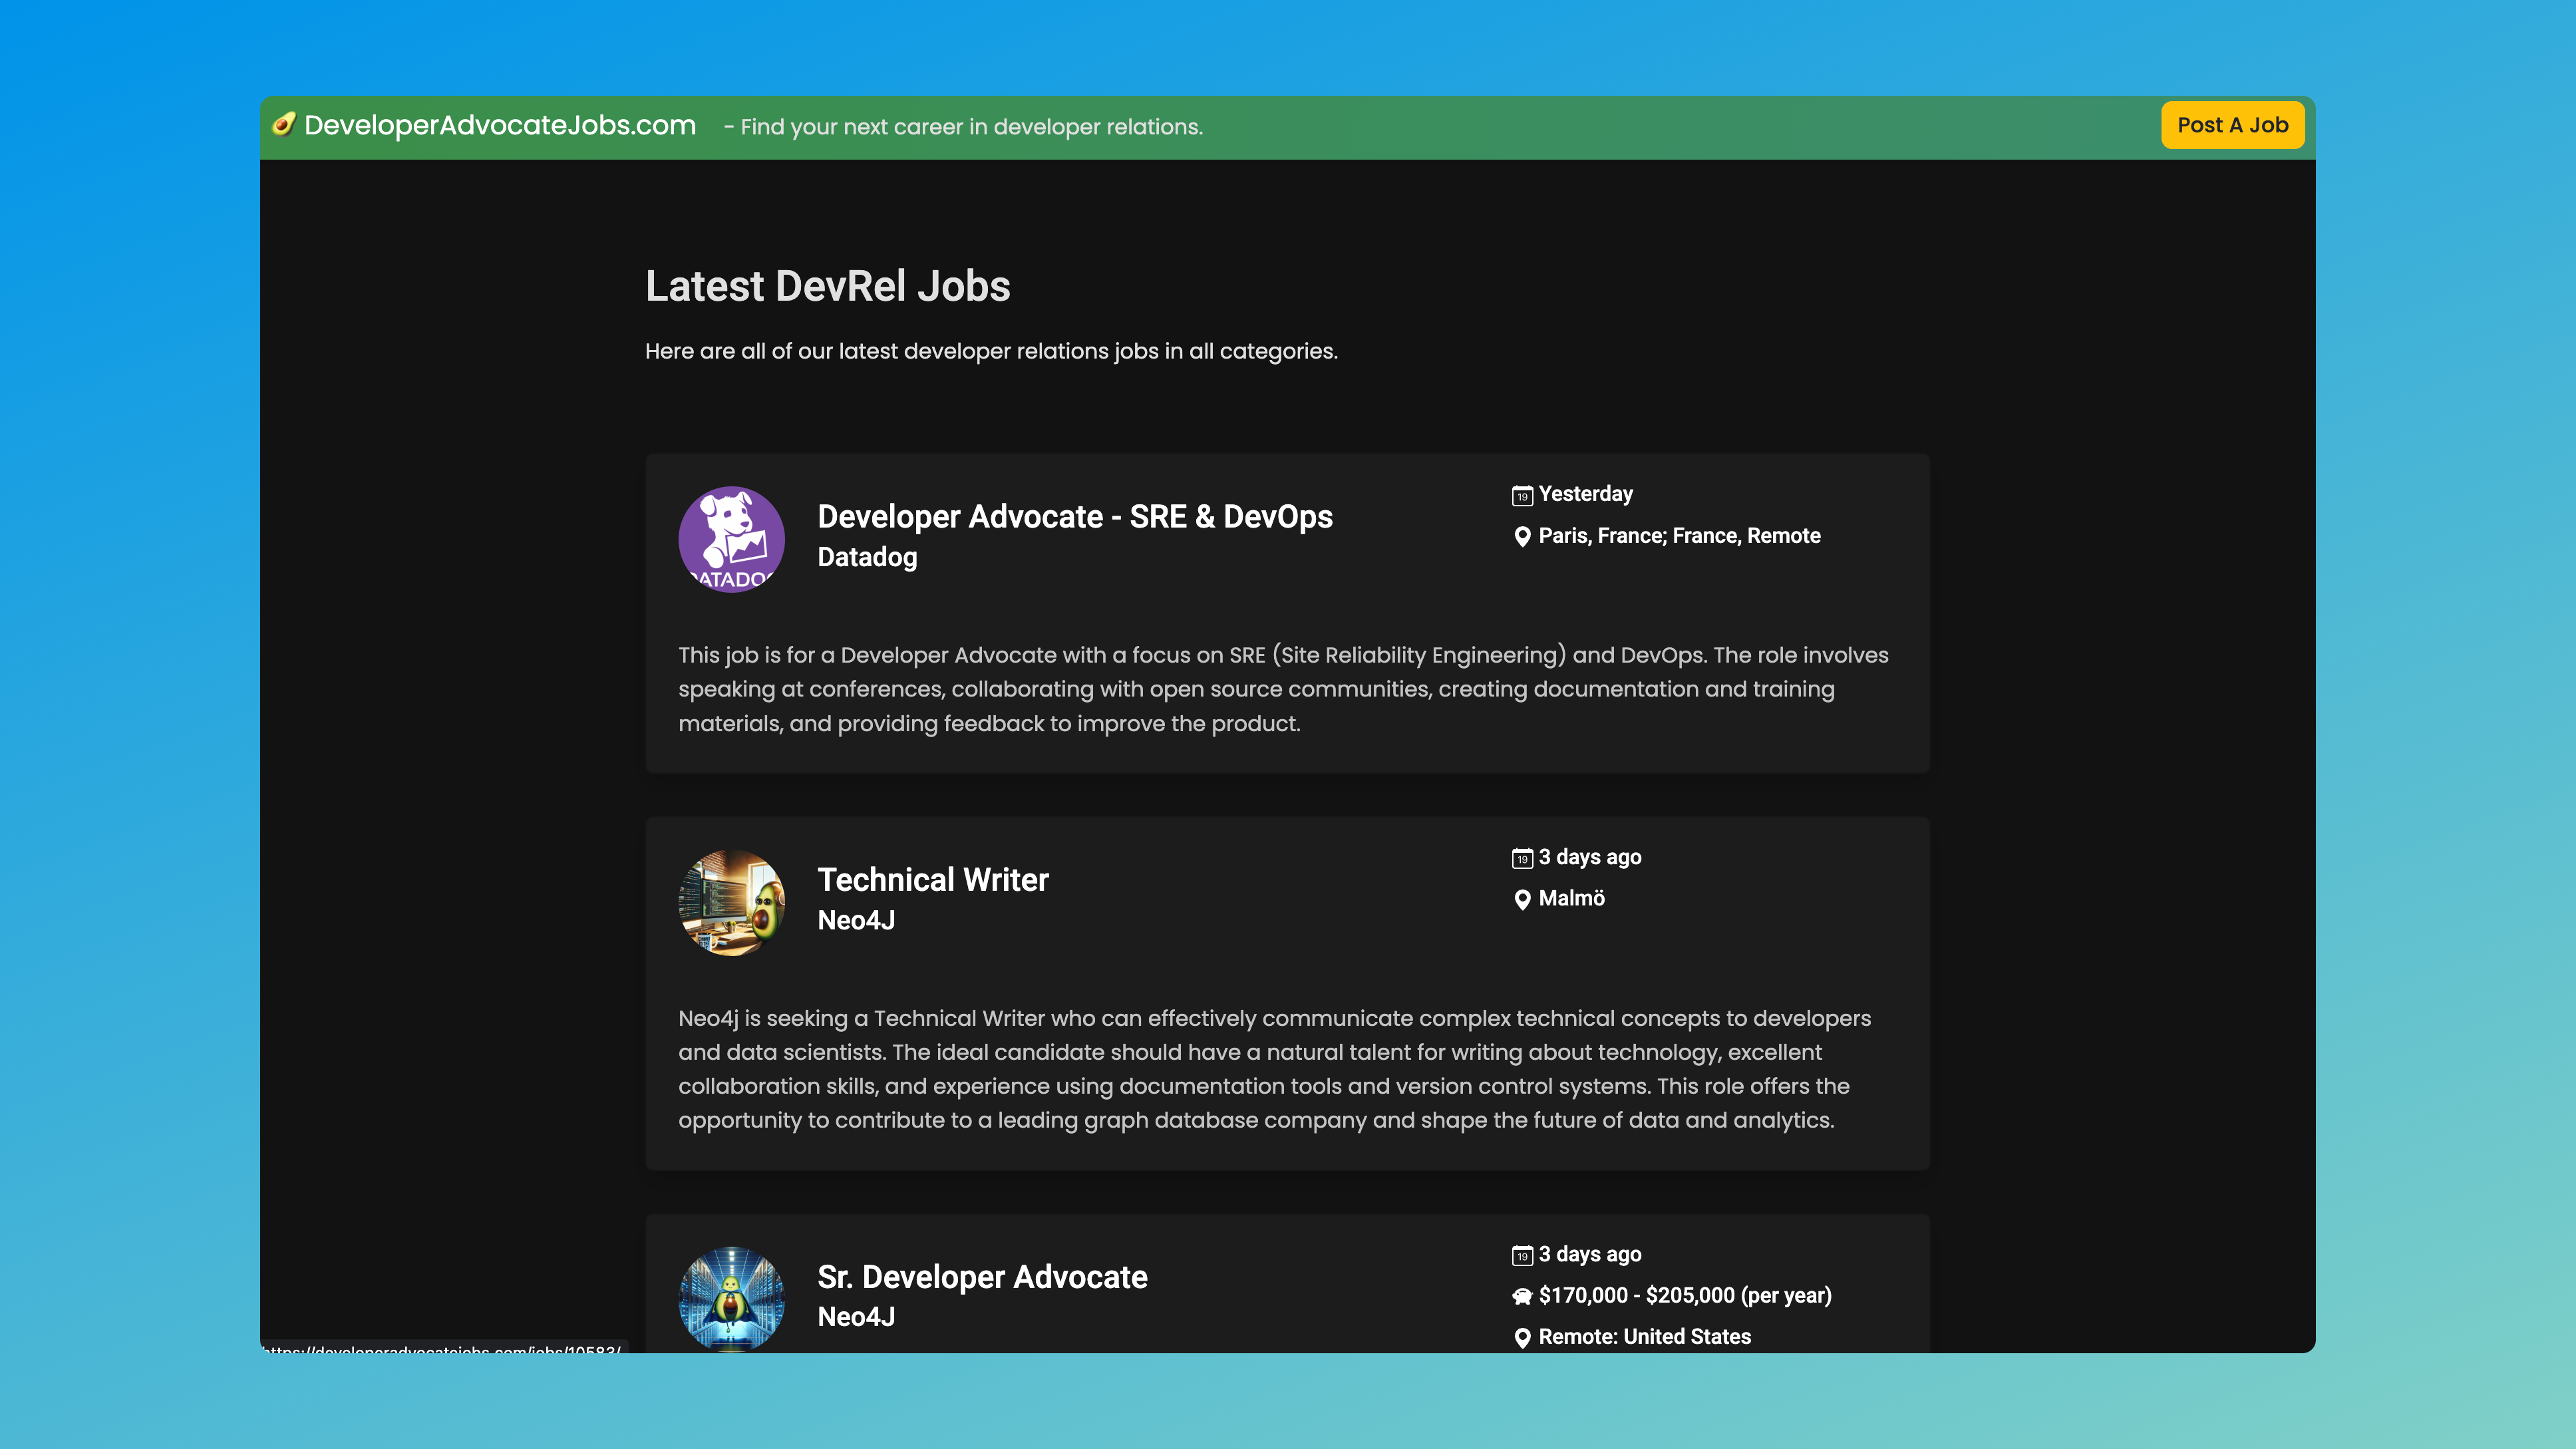Viewport: 2576px width, 1449px height.
Task: Click the Datadog company name
Action: 867,557
